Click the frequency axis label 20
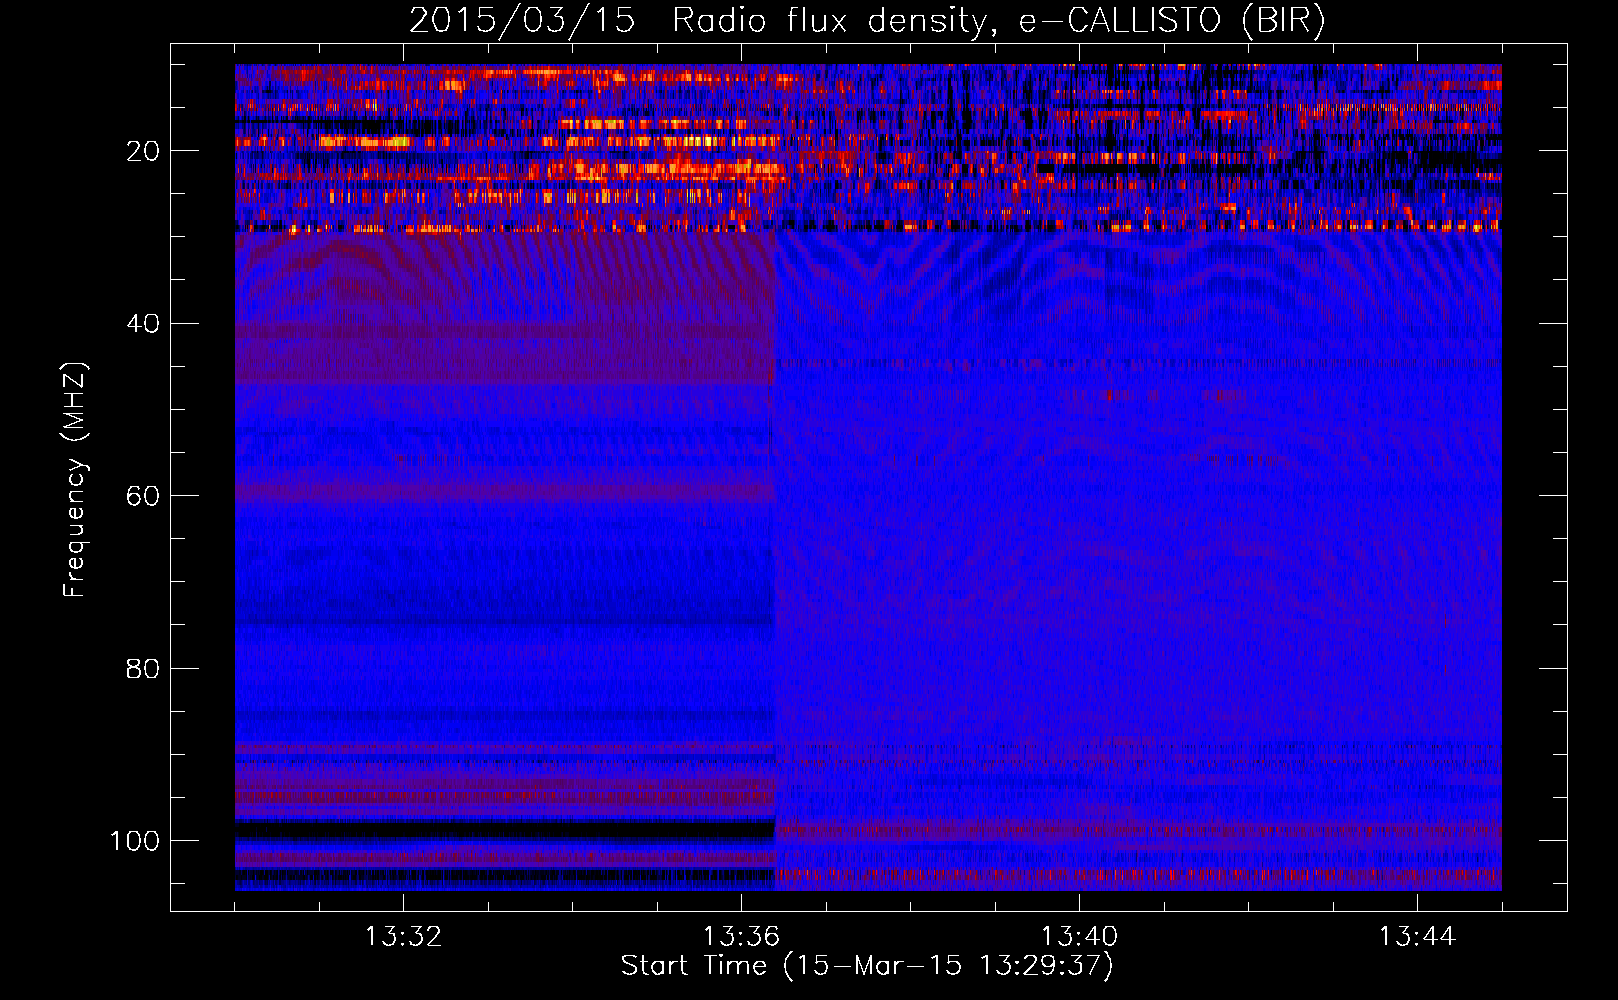The height and width of the screenshot is (1000, 1618). 143,151
